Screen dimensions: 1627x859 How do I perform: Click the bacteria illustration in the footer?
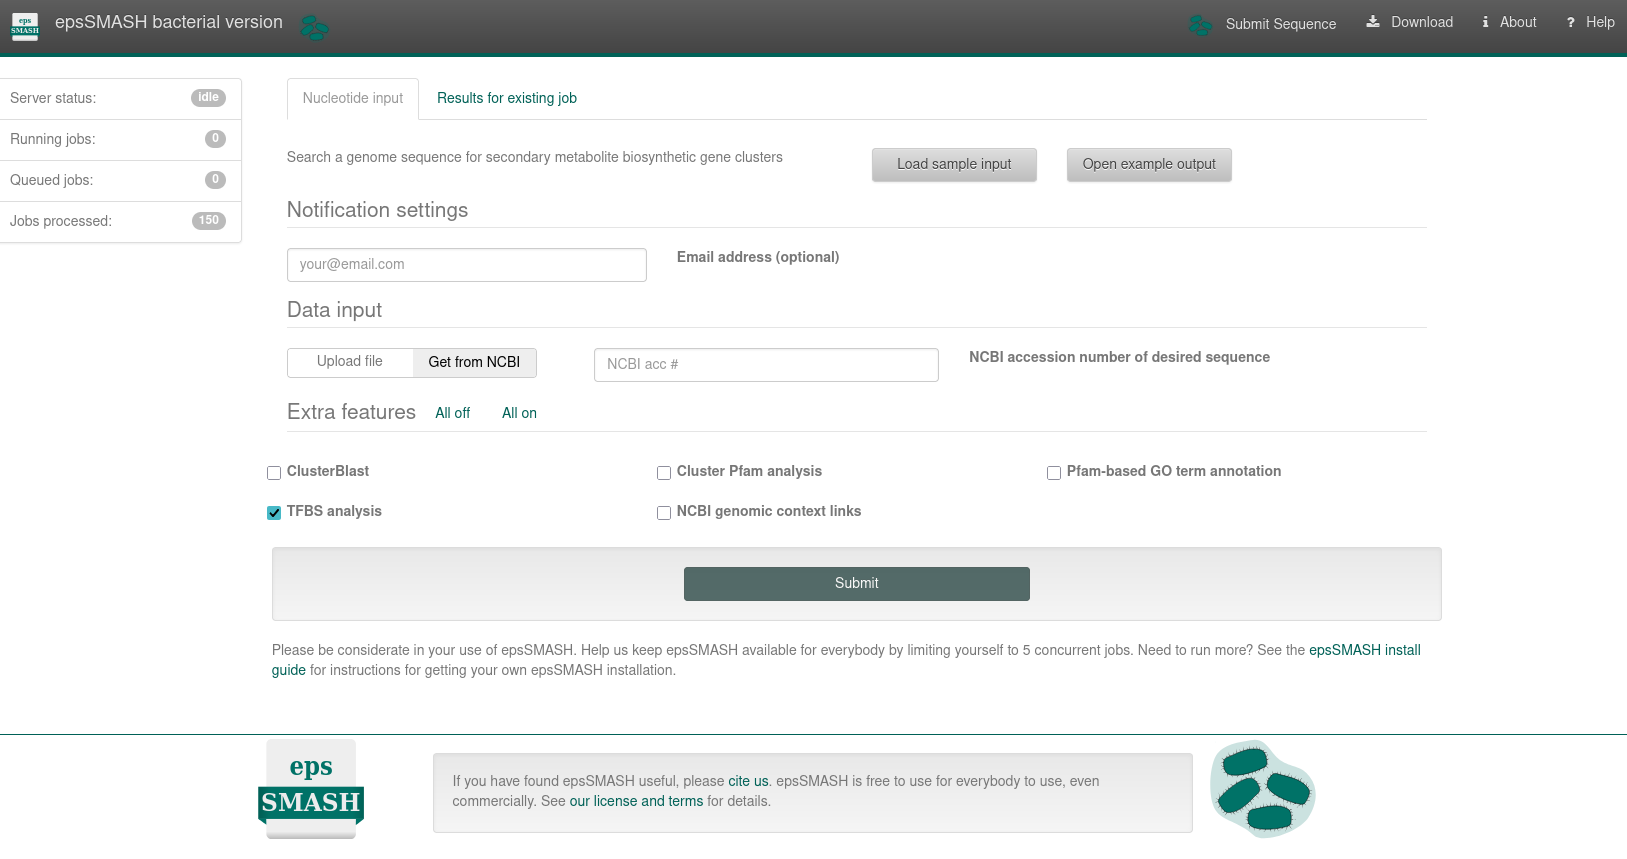[x=1262, y=789]
